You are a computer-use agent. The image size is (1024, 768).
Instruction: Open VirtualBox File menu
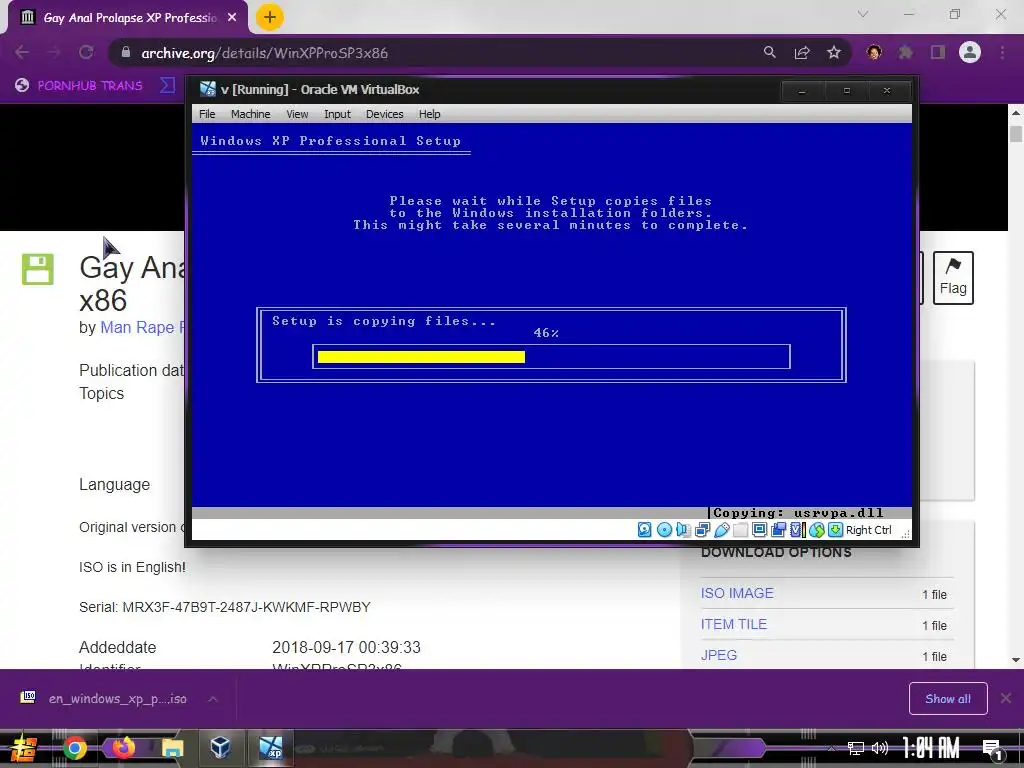(x=207, y=114)
